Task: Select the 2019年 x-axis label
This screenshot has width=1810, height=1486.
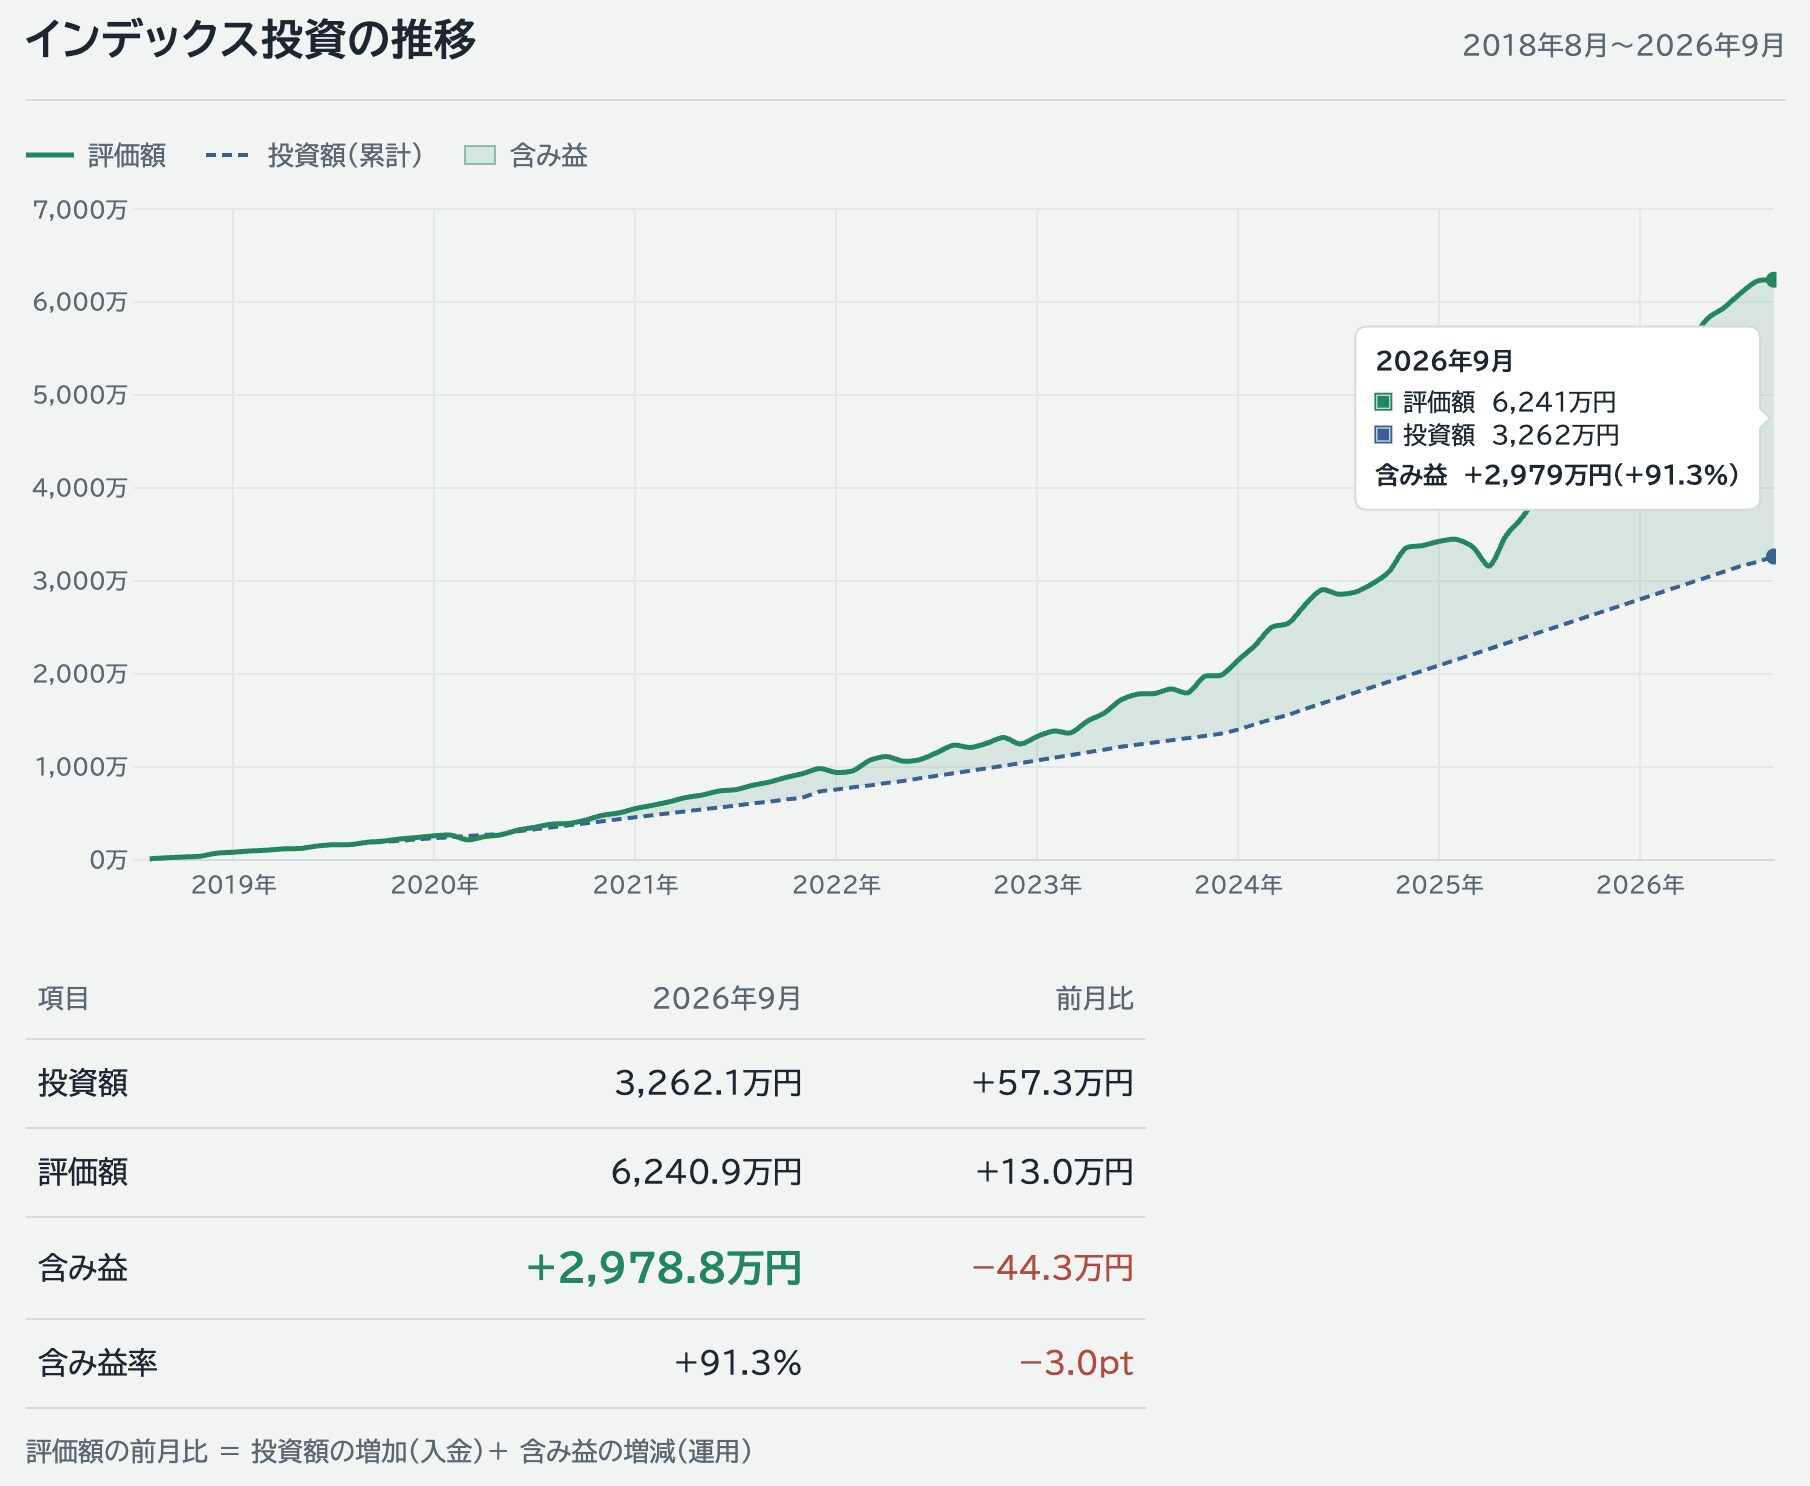Action: tap(234, 885)
